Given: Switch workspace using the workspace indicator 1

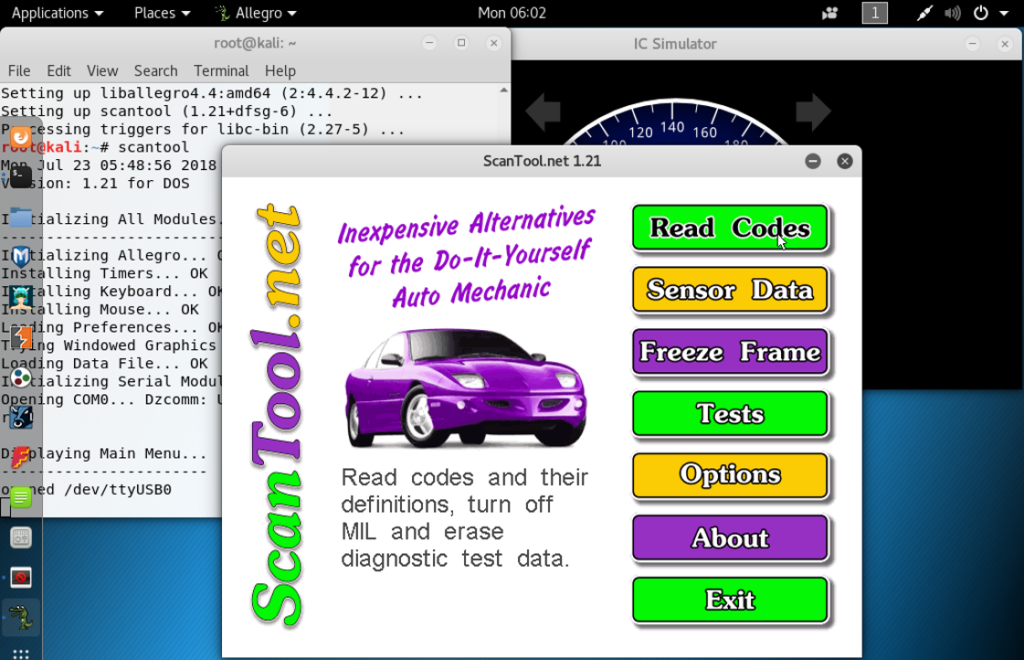Looking at the screenshot, I should tap(874, 13).
